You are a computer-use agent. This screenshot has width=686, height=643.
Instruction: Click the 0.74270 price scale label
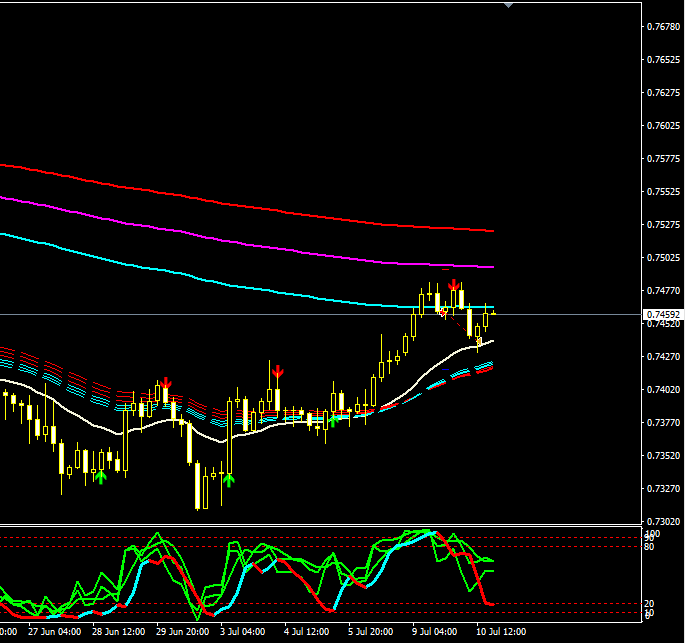coord(663,357)
